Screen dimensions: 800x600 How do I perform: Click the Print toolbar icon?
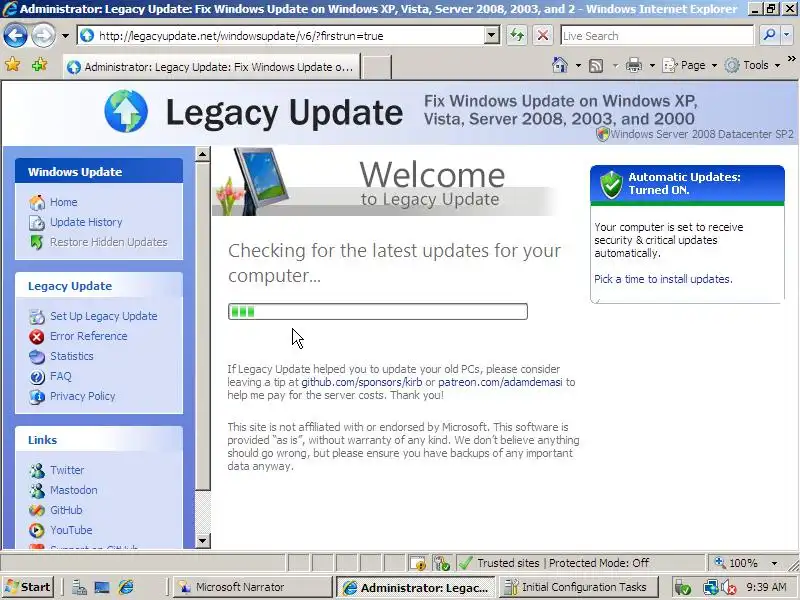click(634, 65)
